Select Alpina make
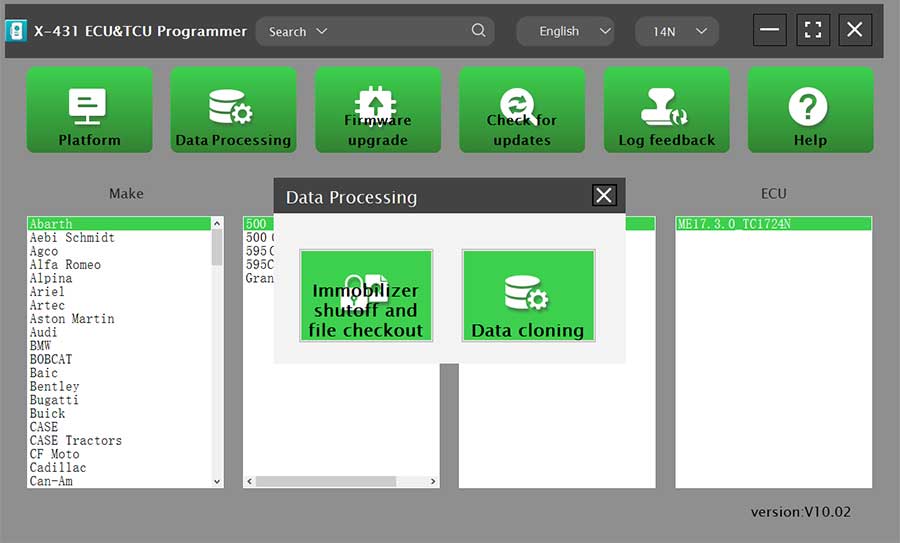 119,278
